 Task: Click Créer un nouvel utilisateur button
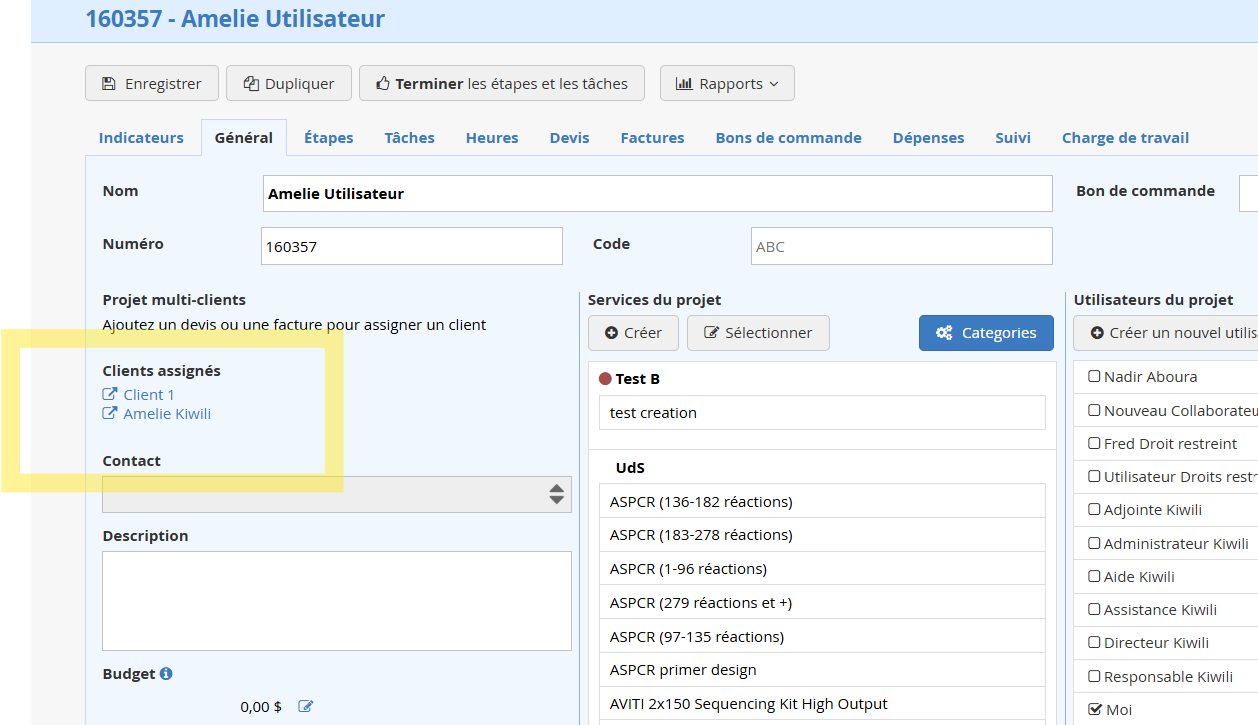[1166, 333]
